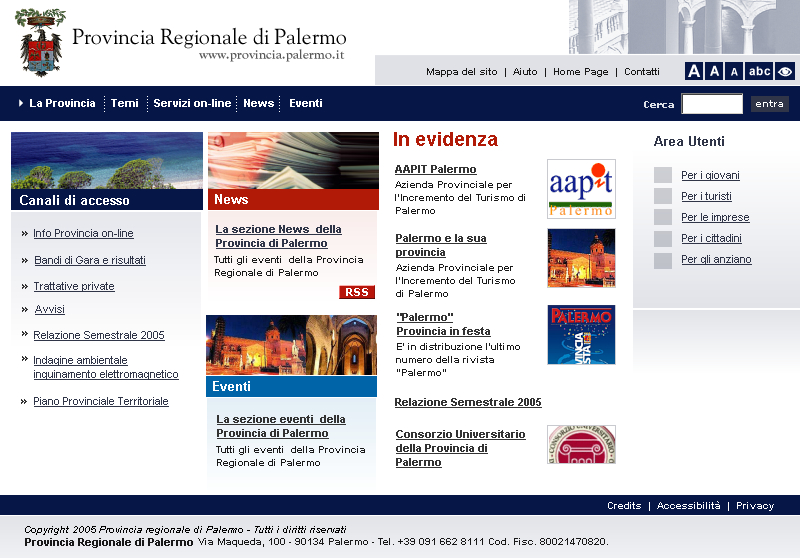Viewport: 800px width, 558px height.
Task: Open the Eventi menu item
Action: [x=306, y=103]
